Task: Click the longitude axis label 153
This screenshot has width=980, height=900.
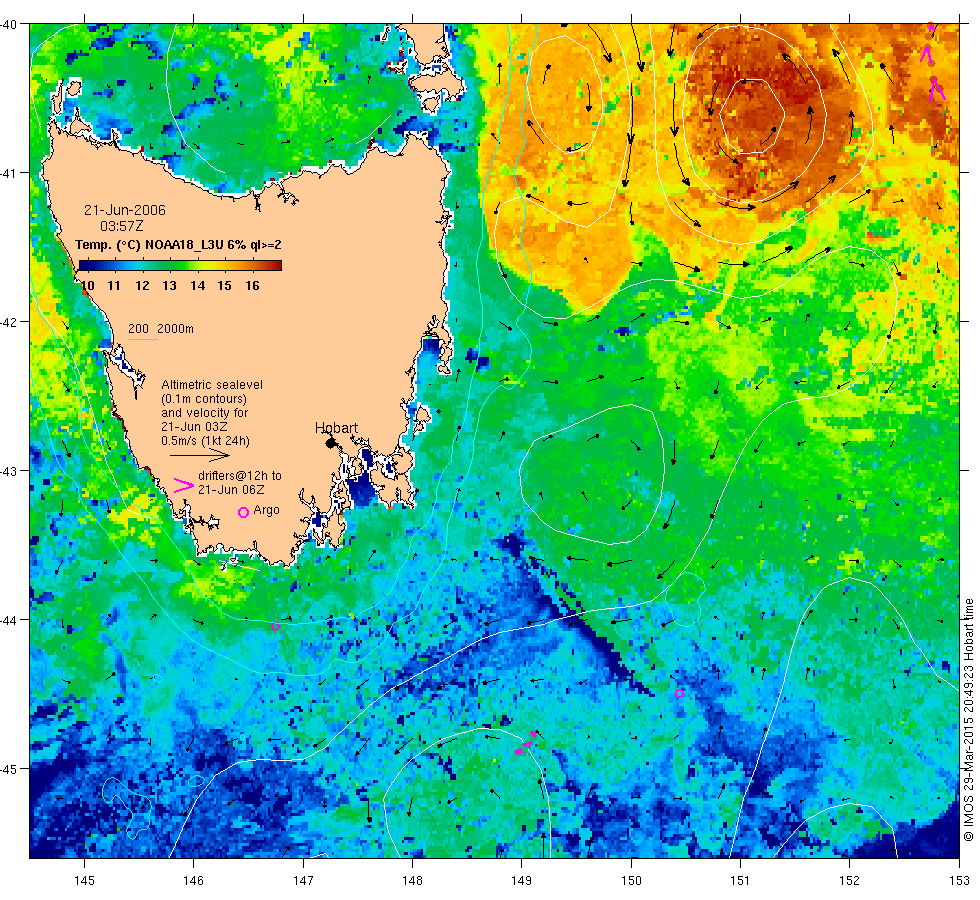Action: pos(959,881)
